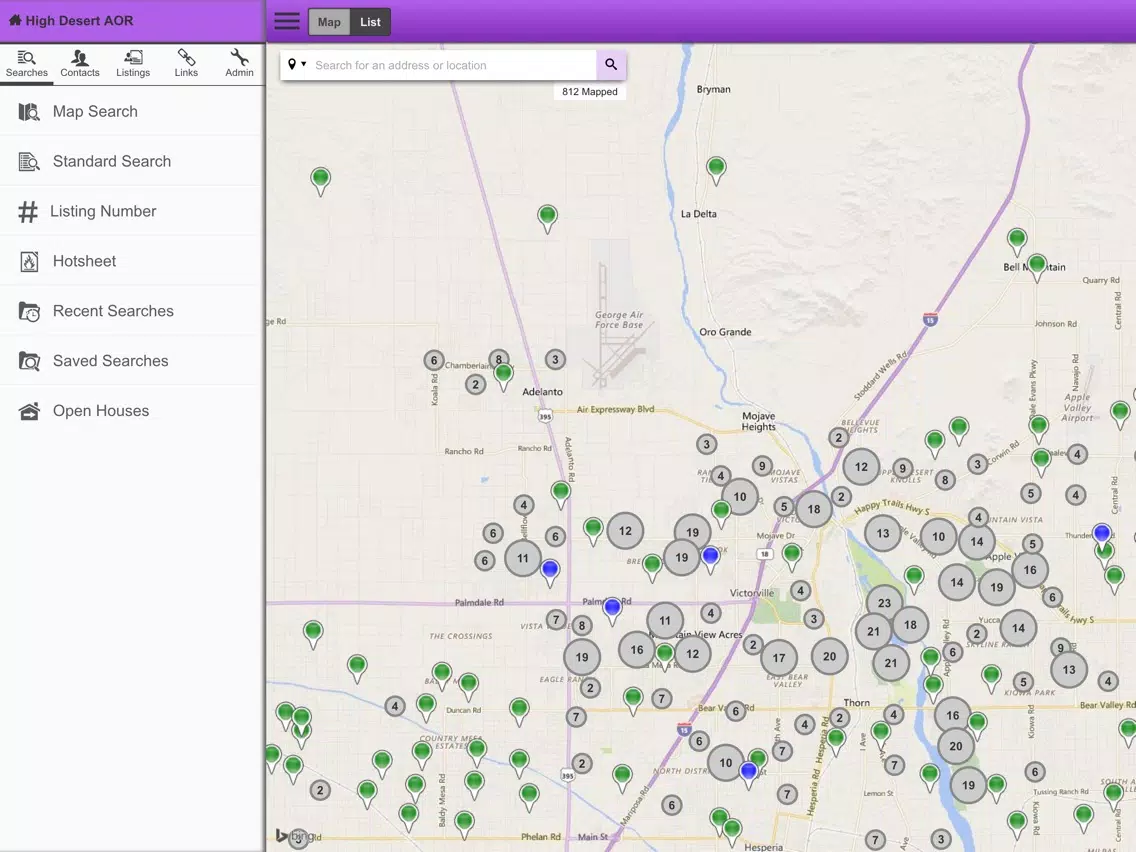This screenshot has height=852, width=1136.
Task: Click the Map Search icon
Action: pyautogui.click(x=29, y=112)
